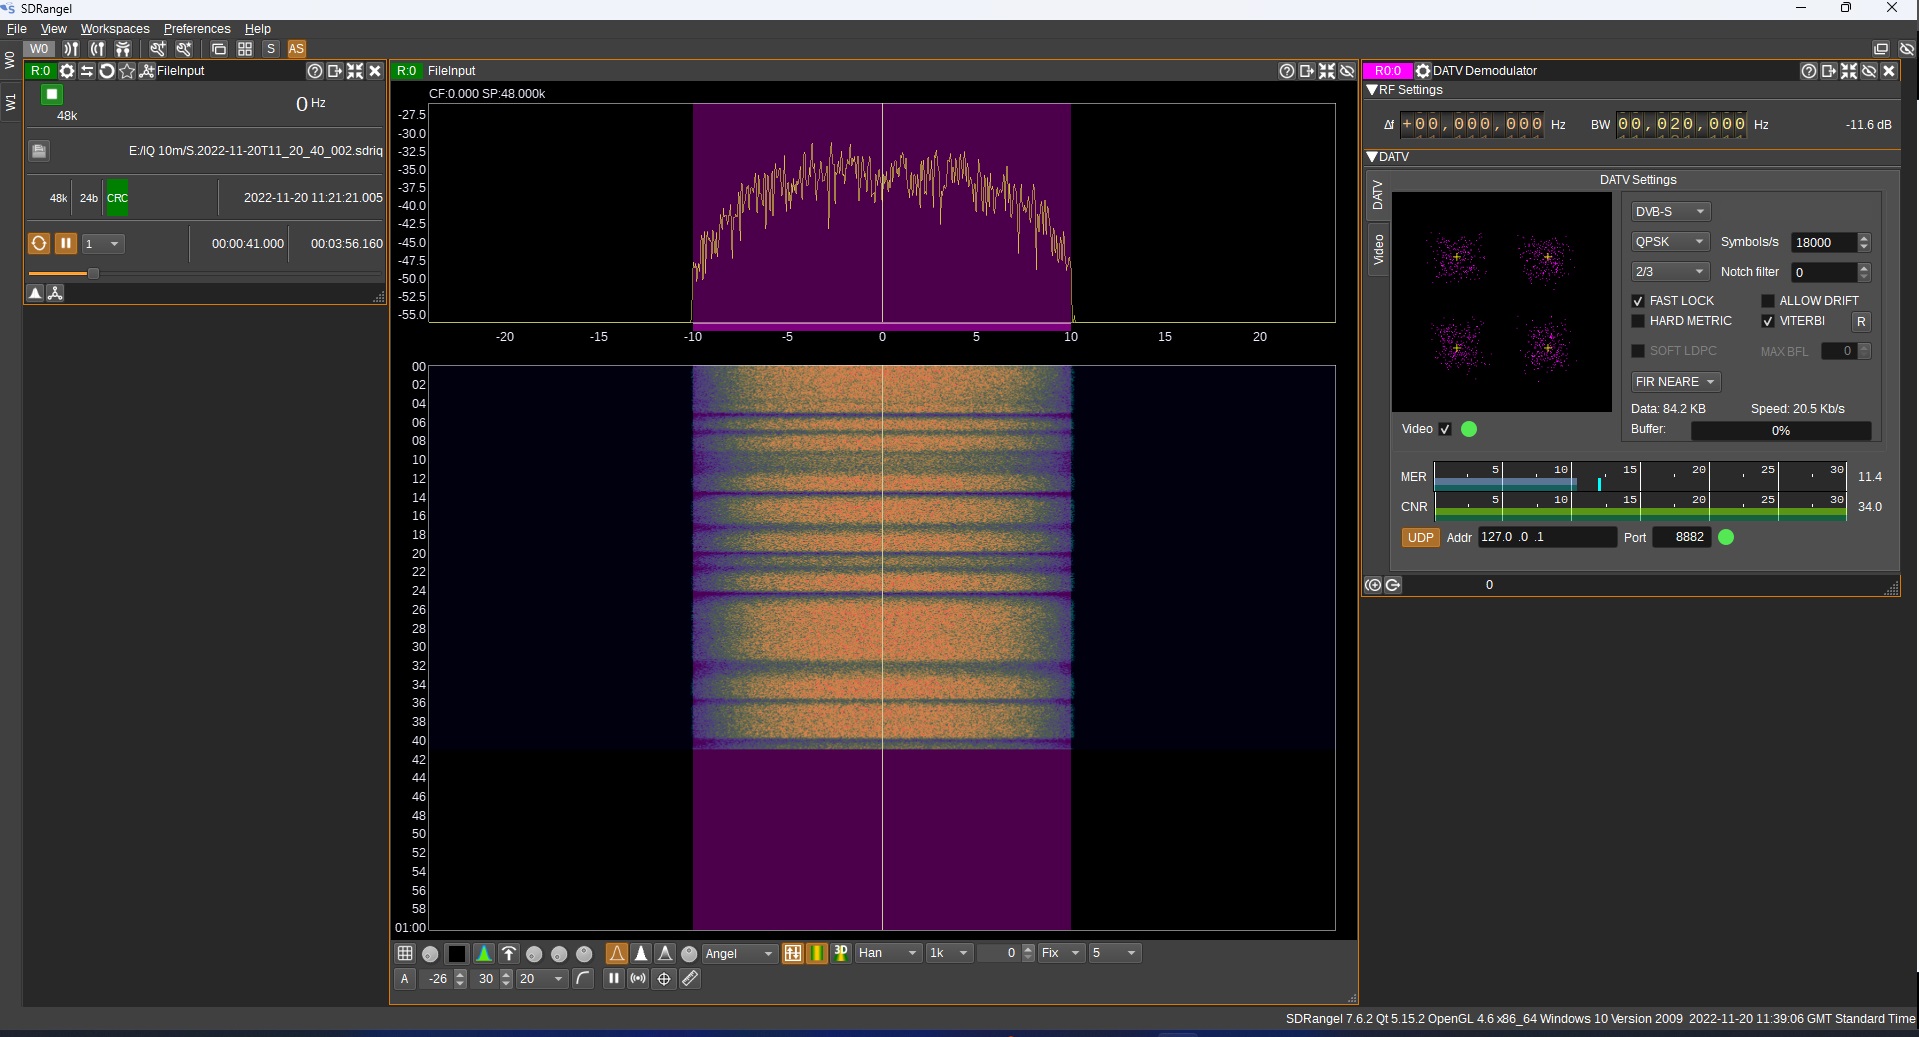
Task: Show channels of the FileInput device
Action: pos(55,293)
